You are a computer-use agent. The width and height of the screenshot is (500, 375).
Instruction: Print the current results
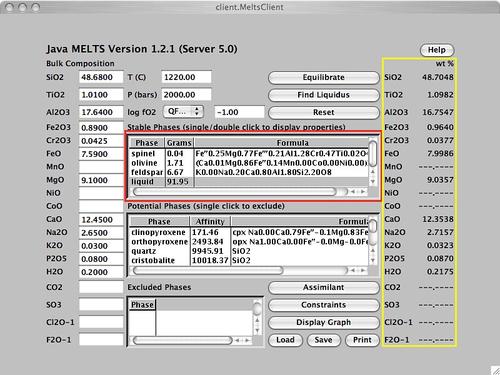click(x=362, y=340)
